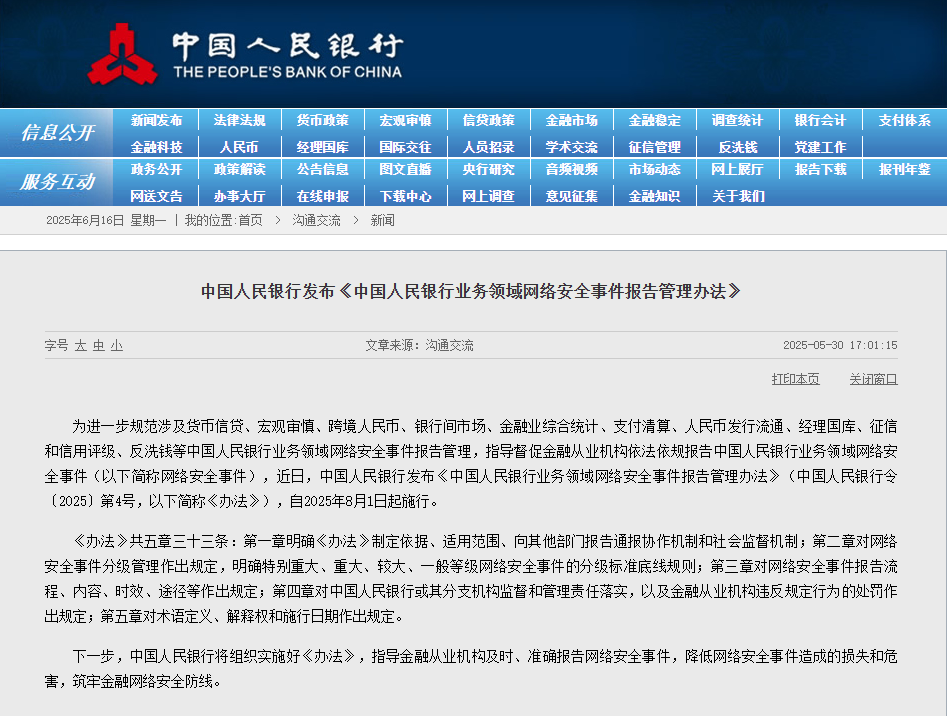Open the 党建工作 page
The image size is (948, 716).
(x=820, y=146)
